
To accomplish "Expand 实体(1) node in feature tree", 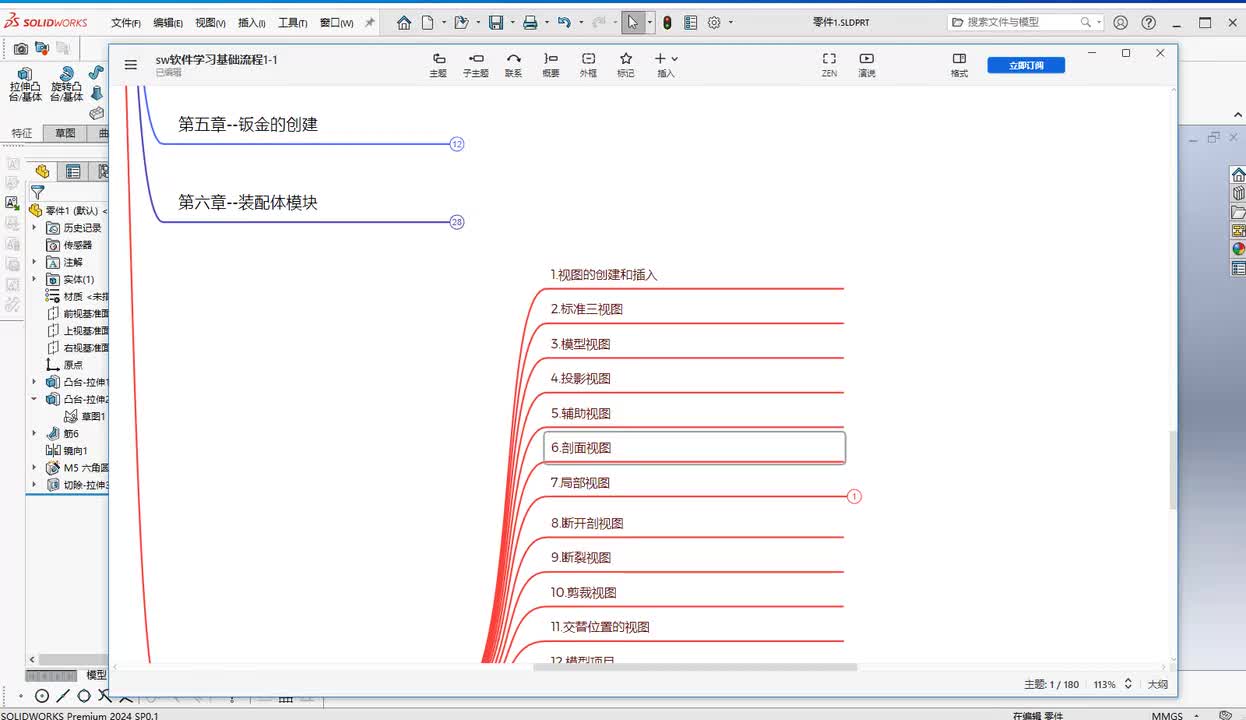I will click(34, 279).
